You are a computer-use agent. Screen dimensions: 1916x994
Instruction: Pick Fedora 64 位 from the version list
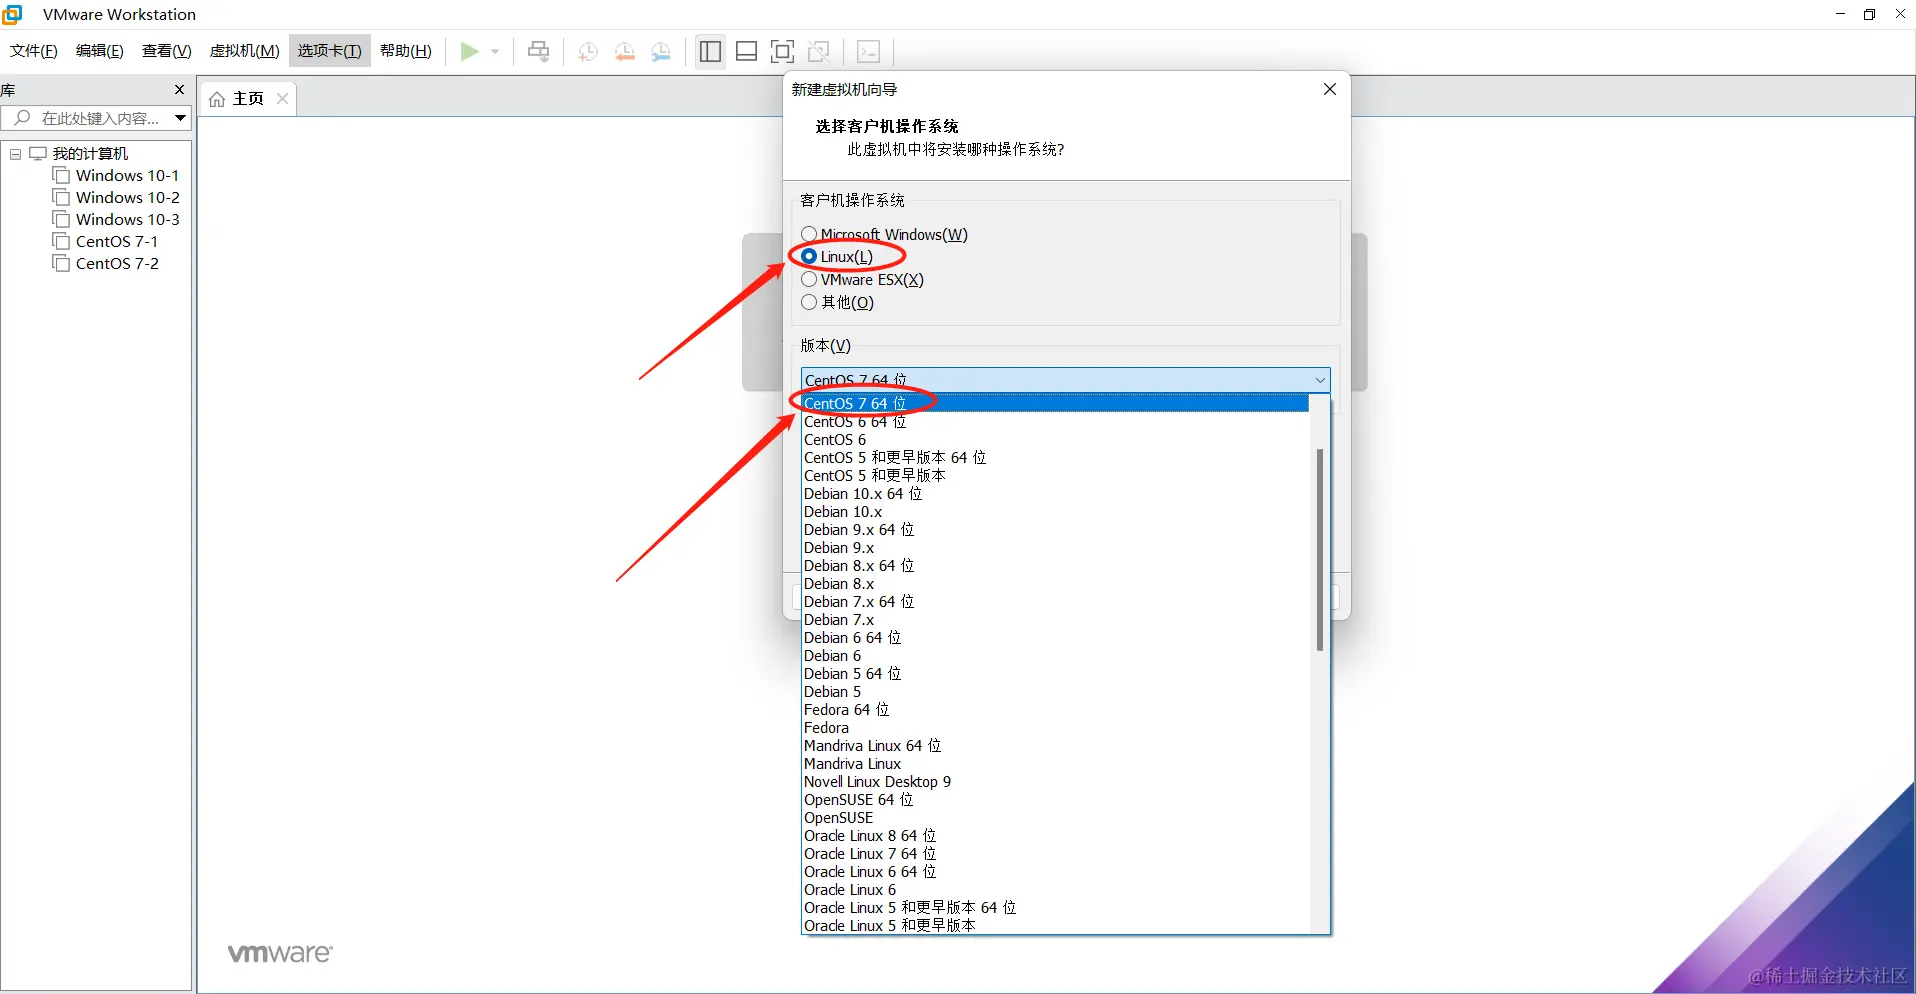pos(1055,710)
